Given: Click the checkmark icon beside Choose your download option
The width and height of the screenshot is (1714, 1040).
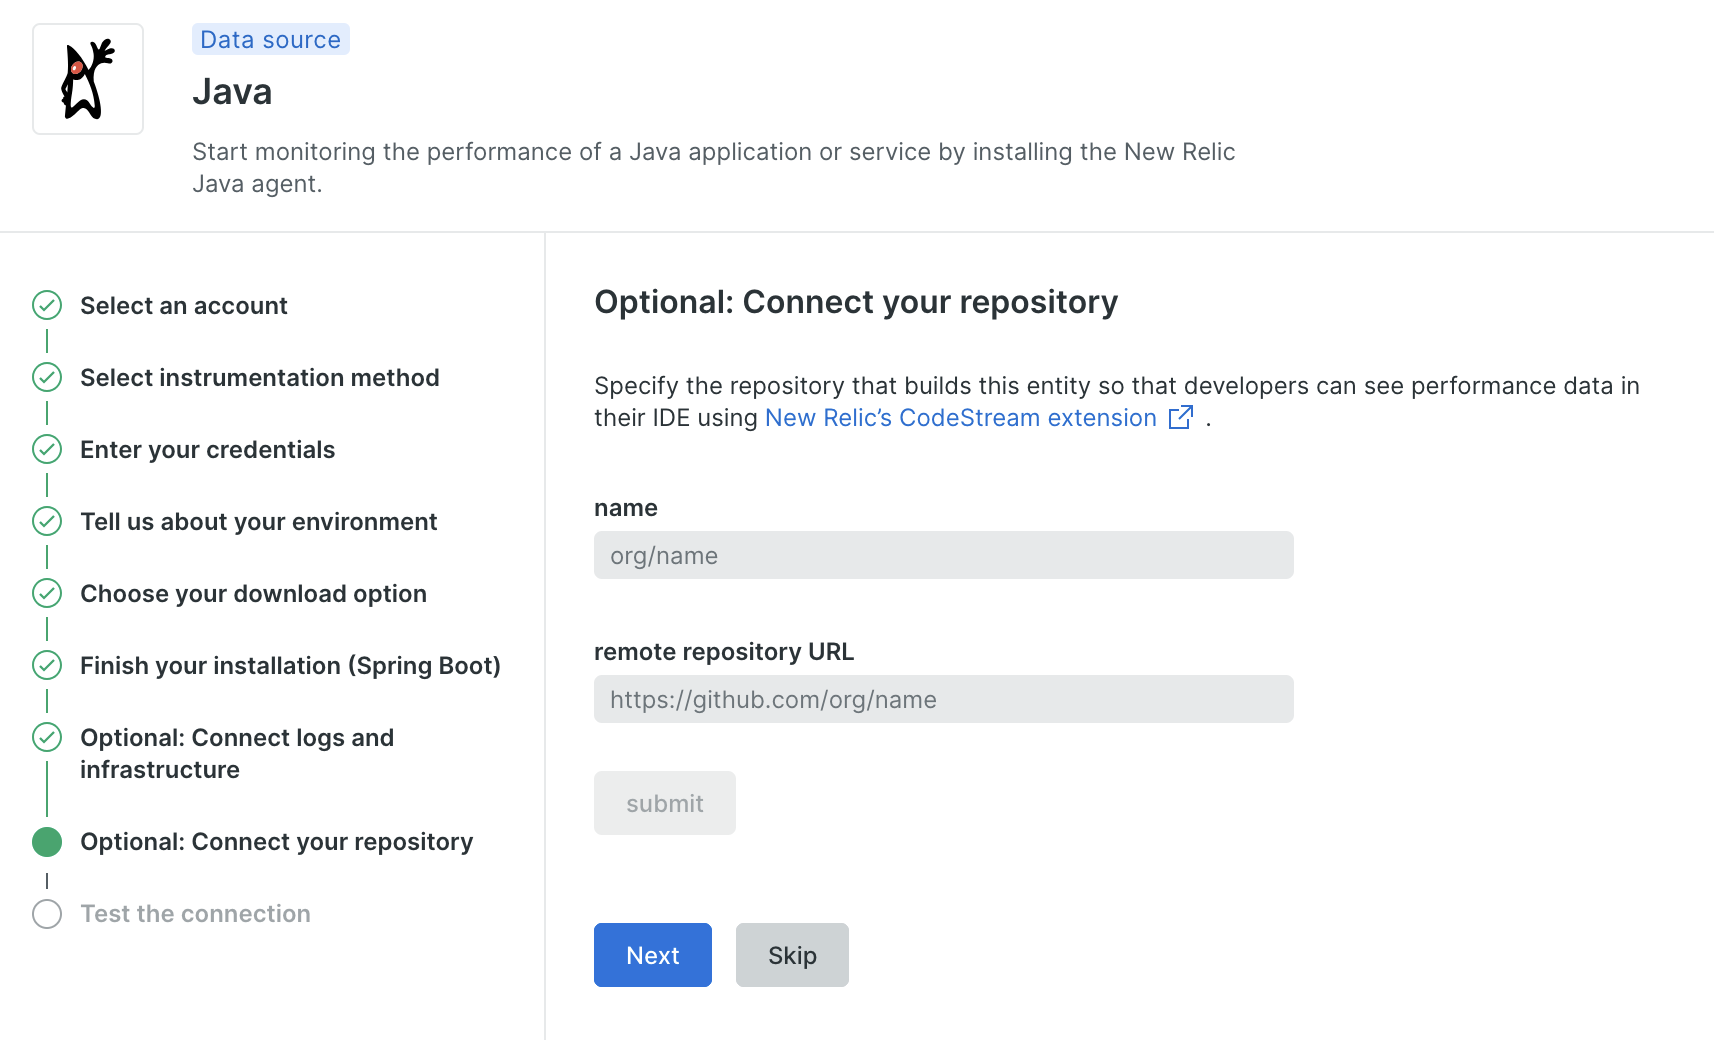Looking at the screenshot, I should point(47,593).
